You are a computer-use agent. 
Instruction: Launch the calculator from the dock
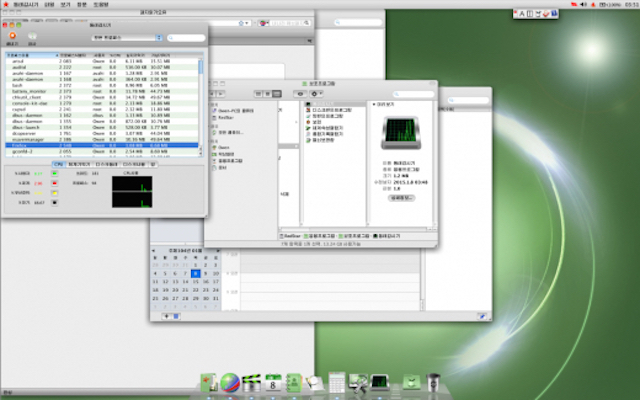(x=338, y=382)
